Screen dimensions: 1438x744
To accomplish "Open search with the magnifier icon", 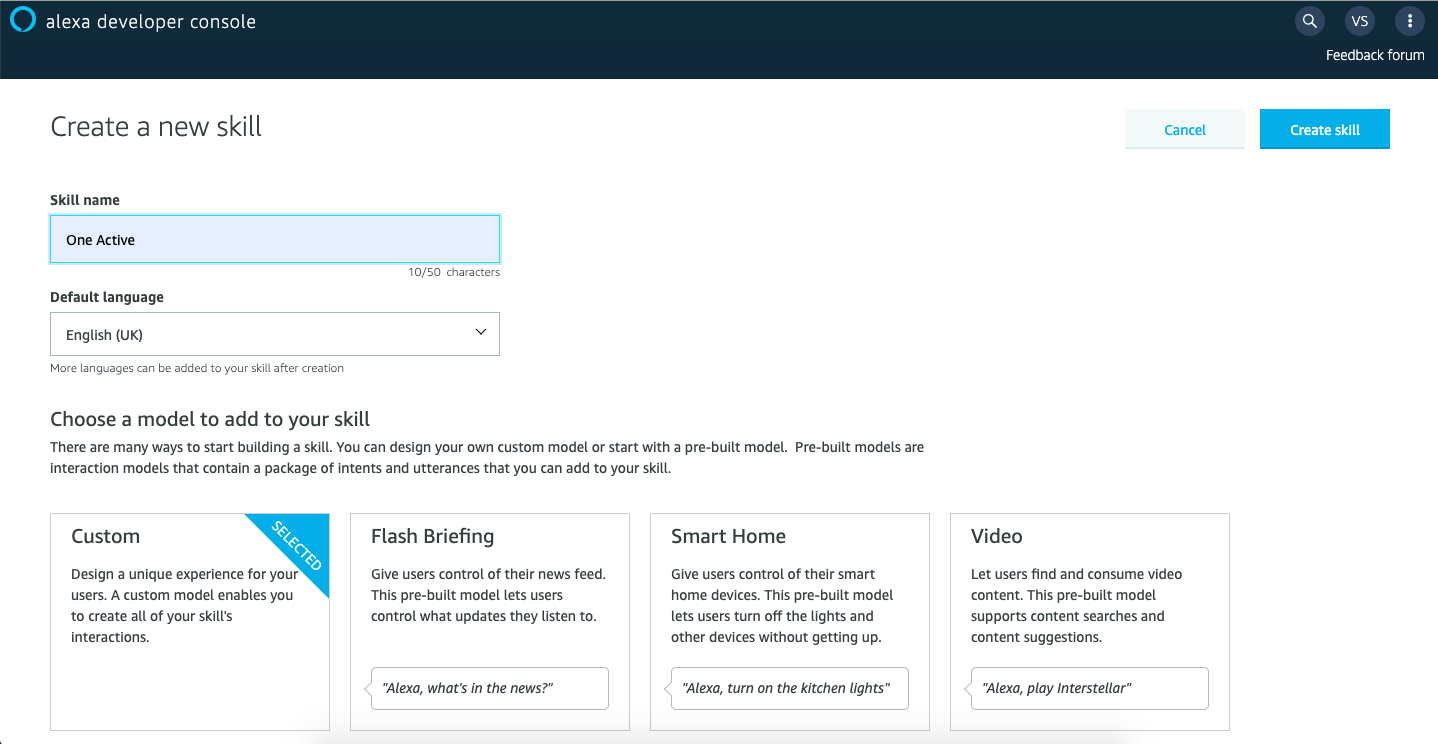I will [1309, 21].
